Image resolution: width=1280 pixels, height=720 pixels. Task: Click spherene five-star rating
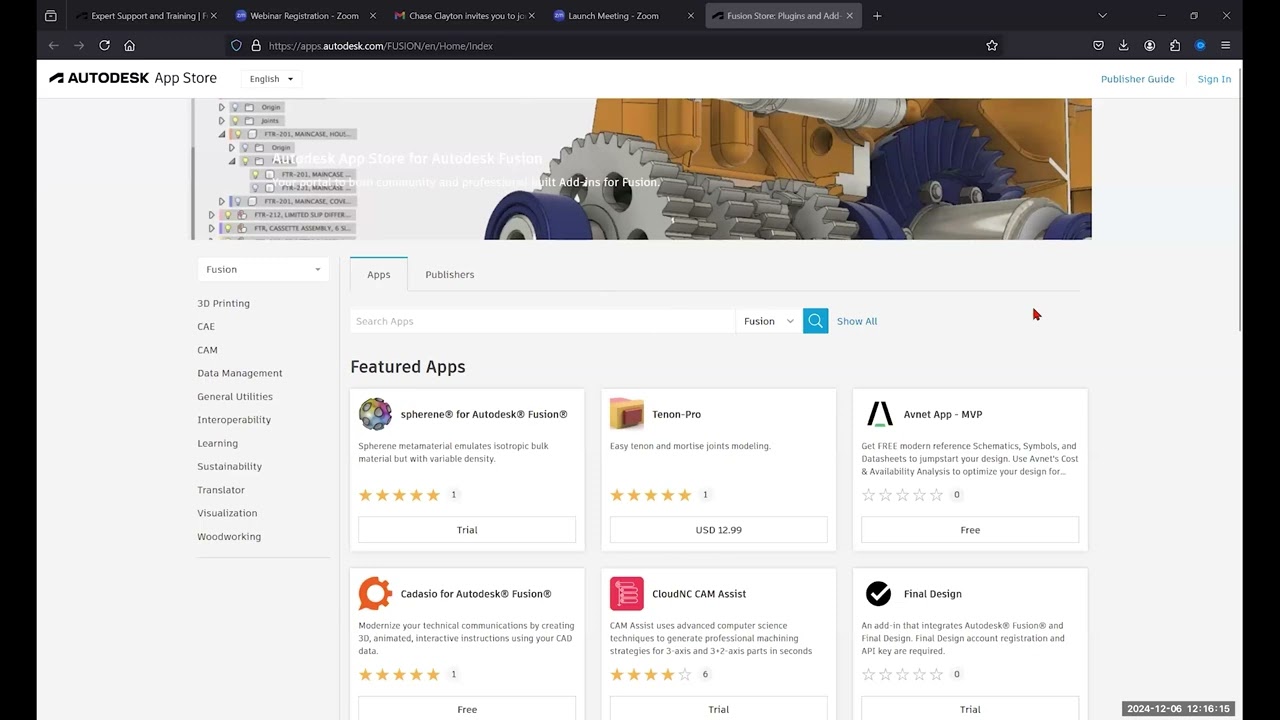(x=399, y=495)
